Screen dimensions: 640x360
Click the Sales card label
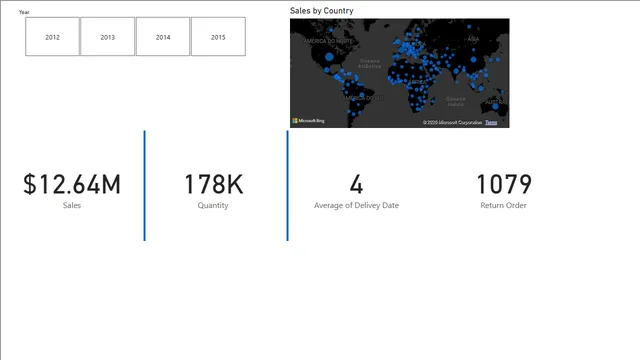click(x=72, y=205)
